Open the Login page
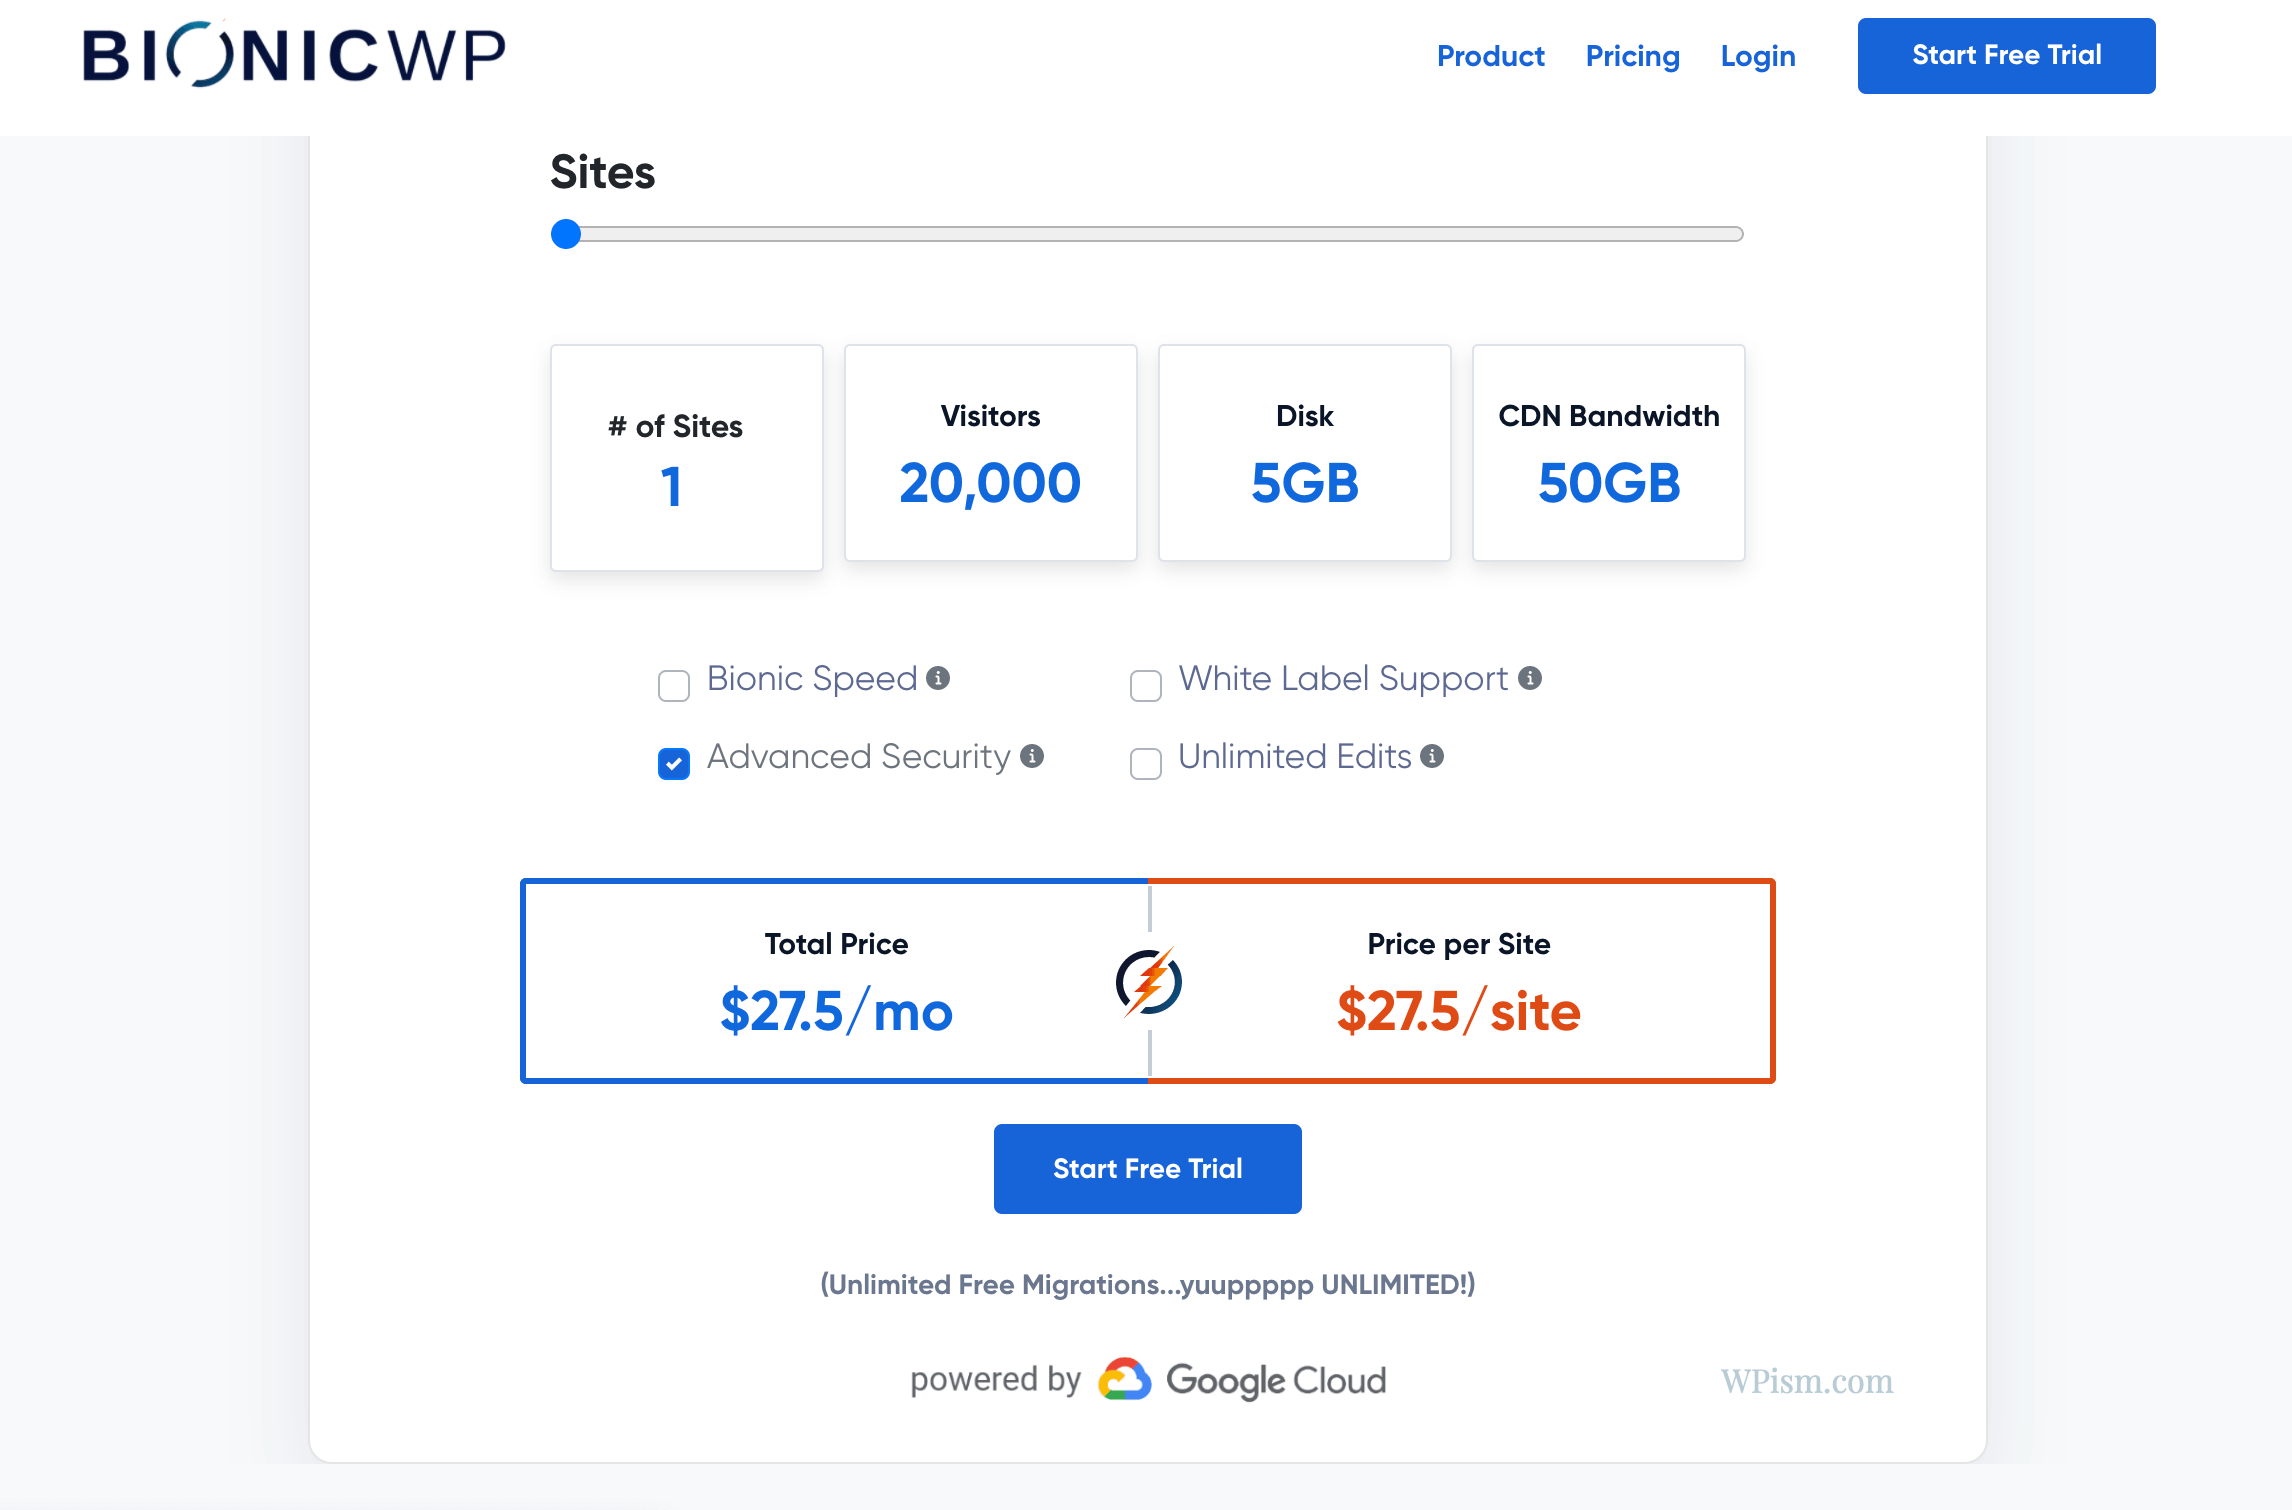Viewport: 2292px width, 1510px height. click(x=1757, y=56)
